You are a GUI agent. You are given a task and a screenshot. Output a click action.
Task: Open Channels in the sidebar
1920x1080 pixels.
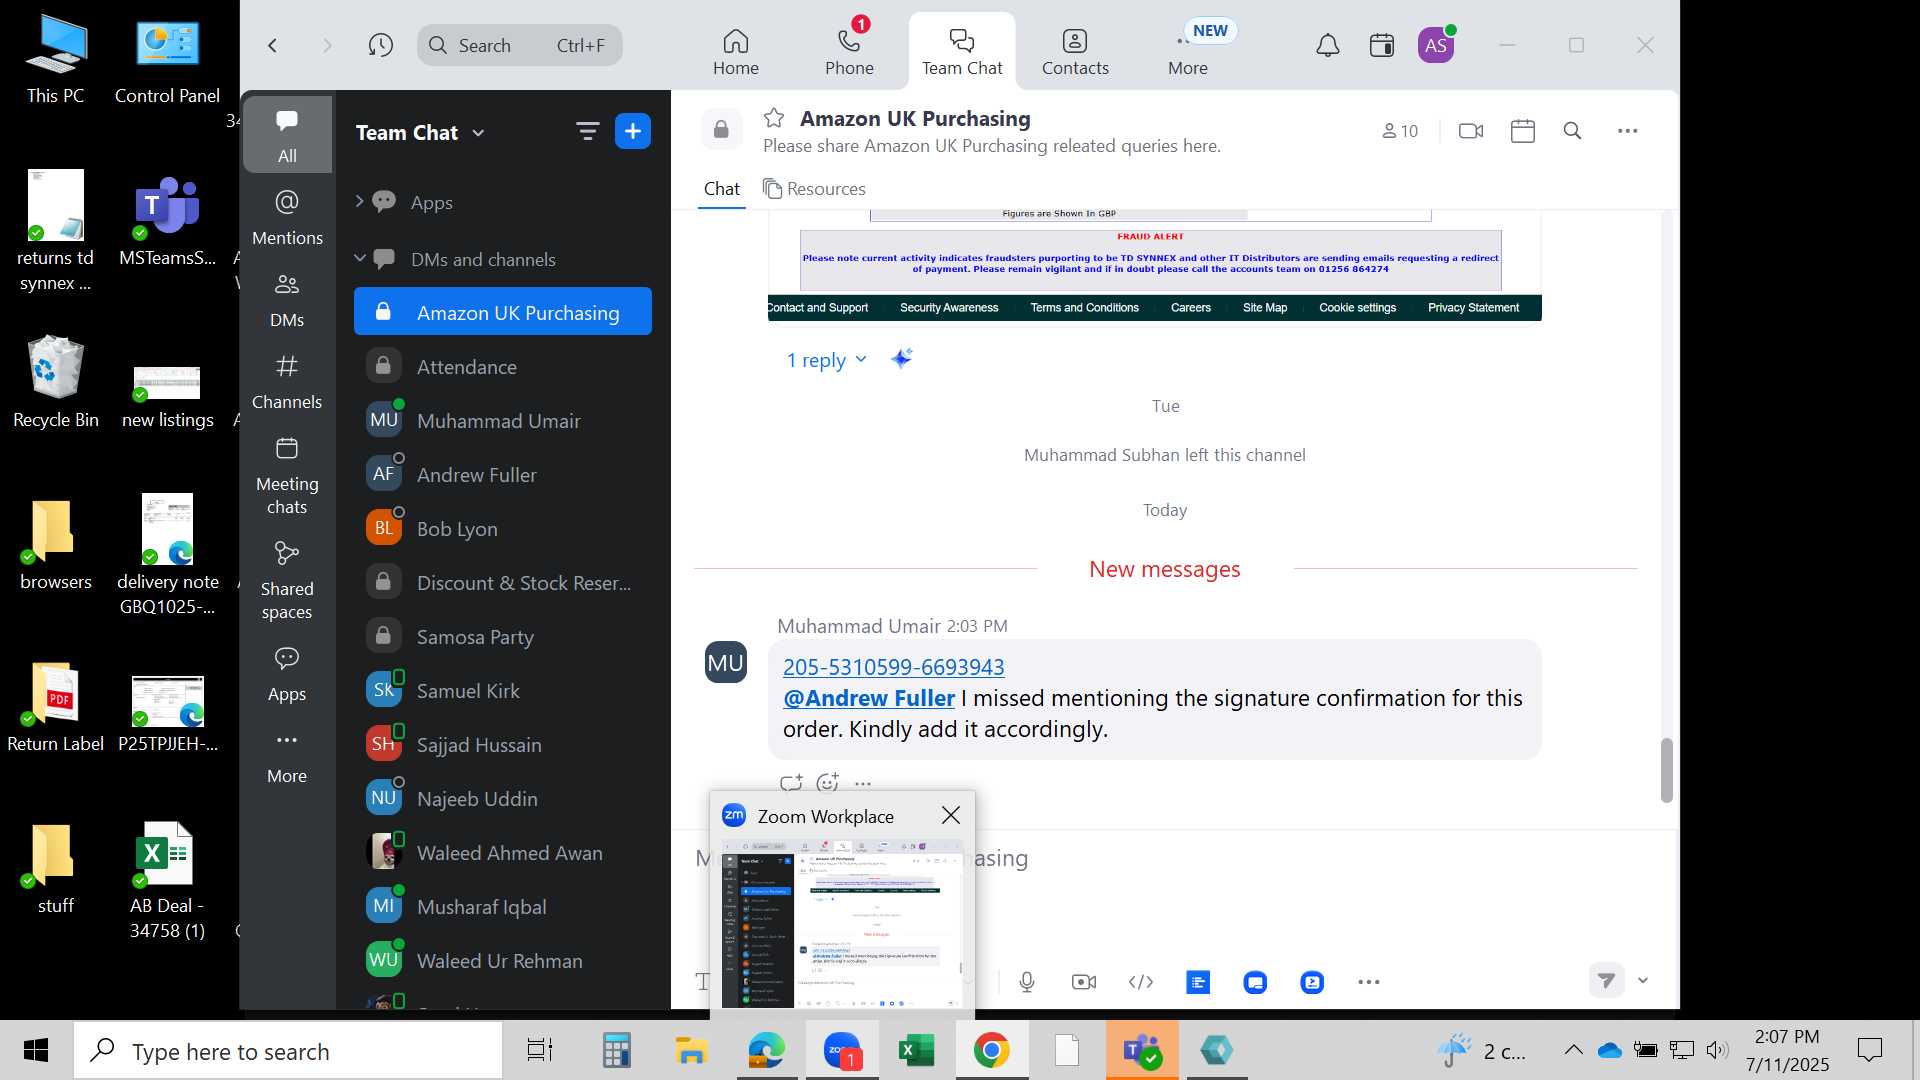287,381
